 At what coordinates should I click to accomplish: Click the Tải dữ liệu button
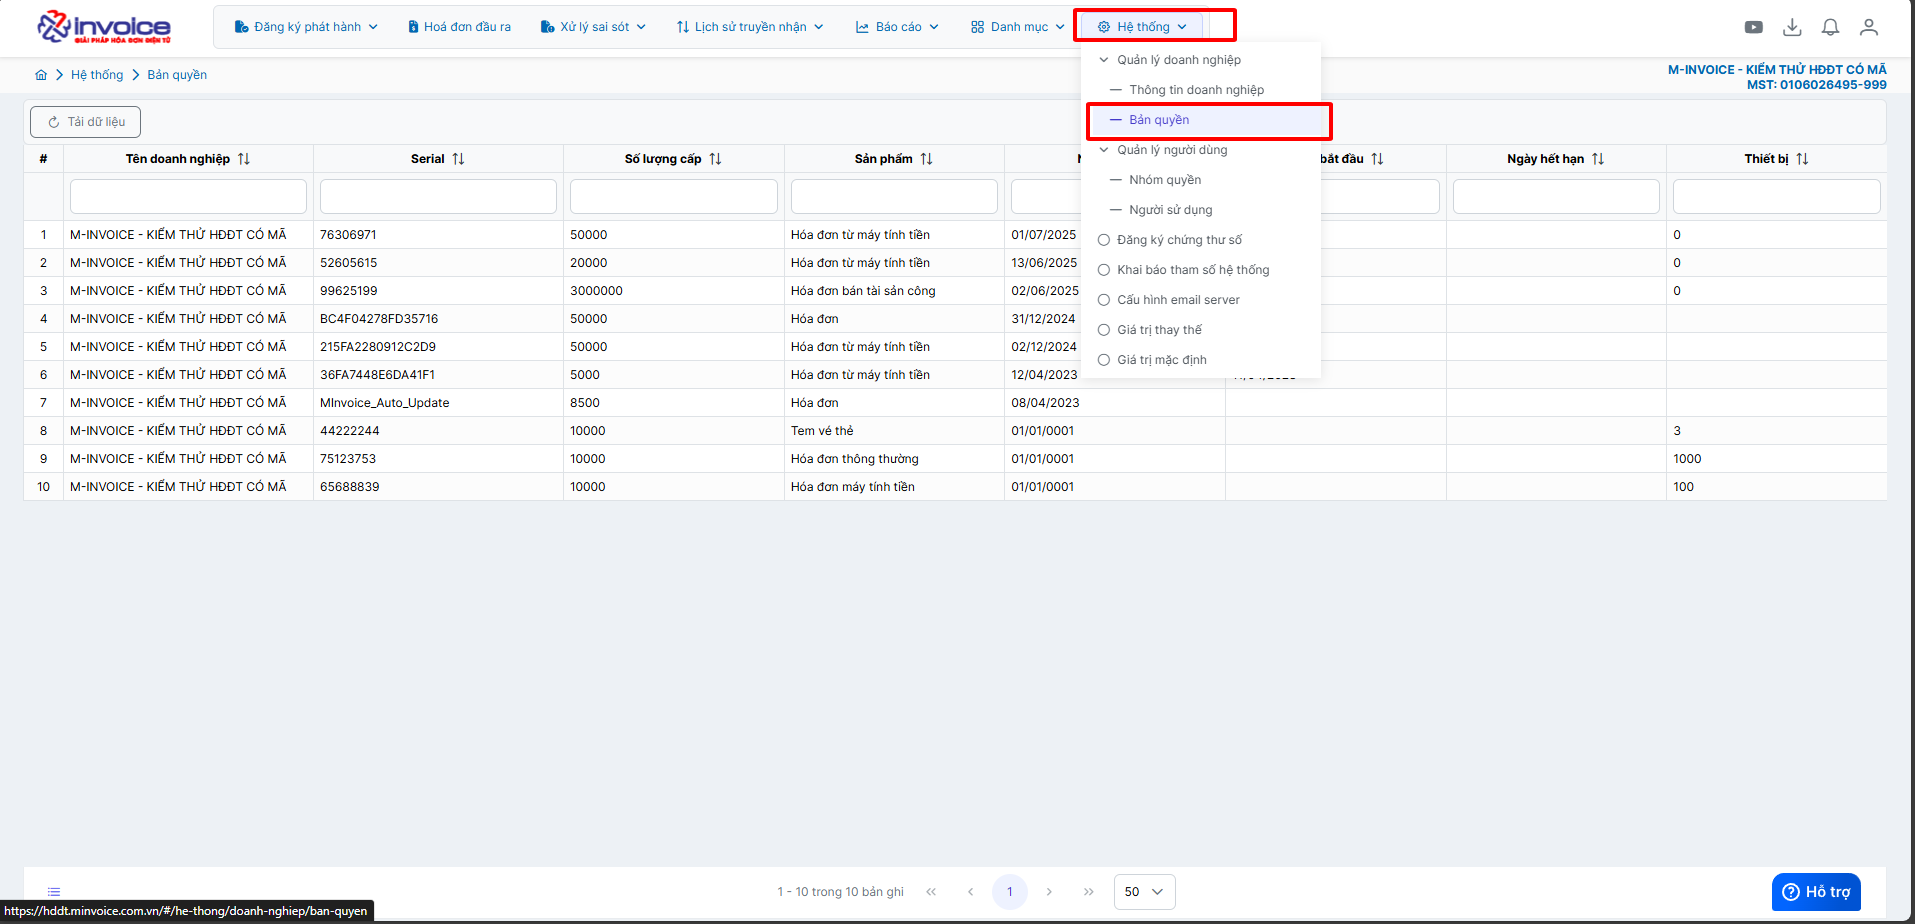[85, 122]
